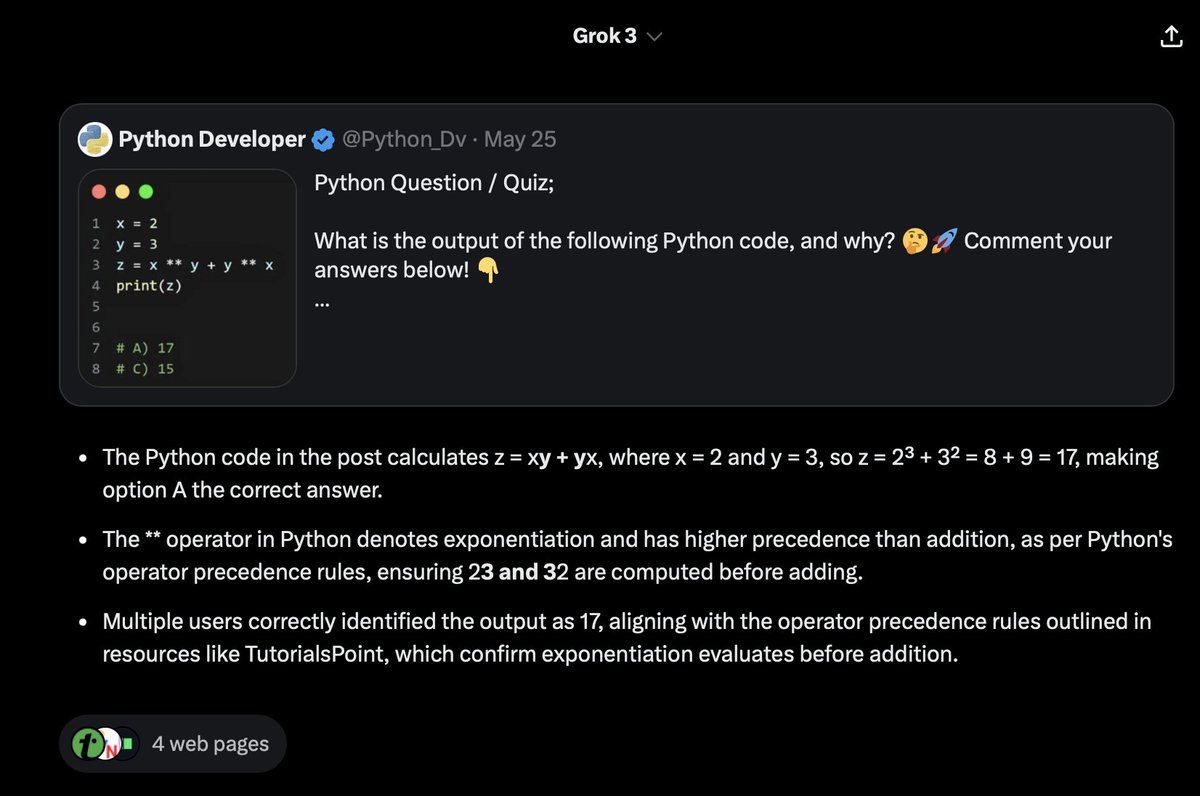1200x796 pixels.
Task: Click the bullet explaining the ** operator precedence
Action: click(x=637, y=556)
